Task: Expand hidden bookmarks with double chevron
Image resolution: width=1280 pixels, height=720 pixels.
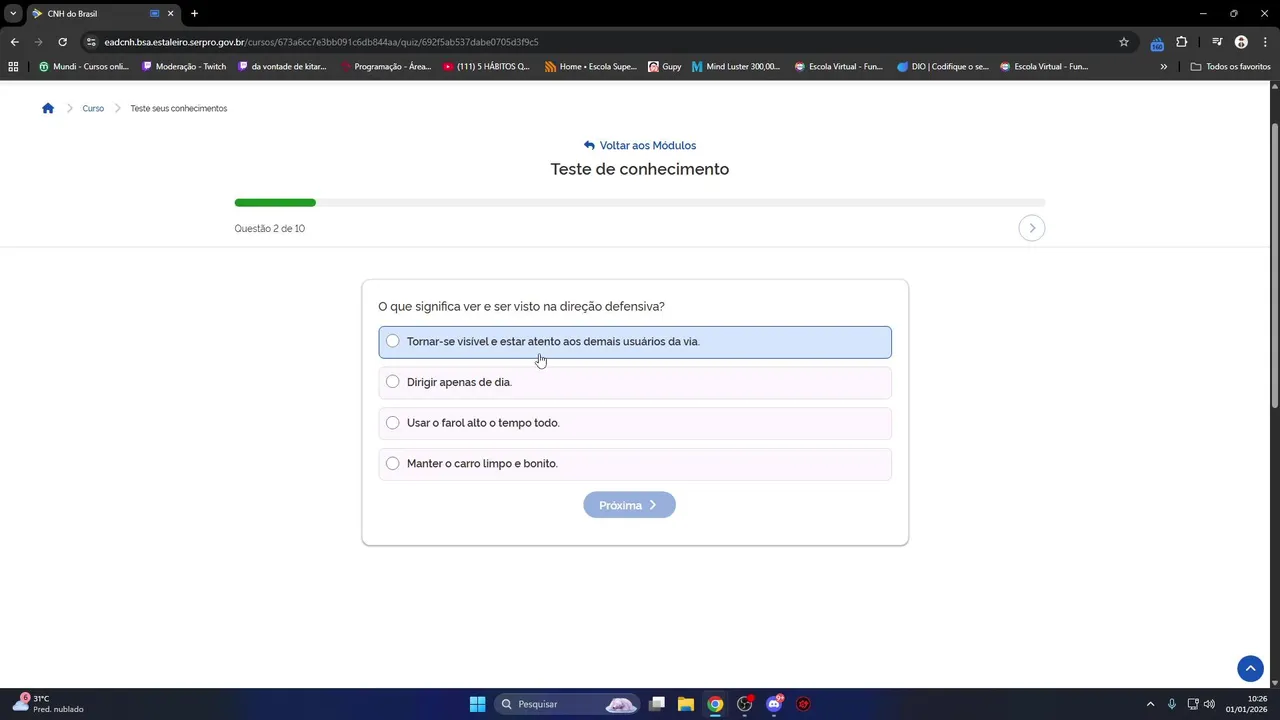Action: (x=1163, y=67)
